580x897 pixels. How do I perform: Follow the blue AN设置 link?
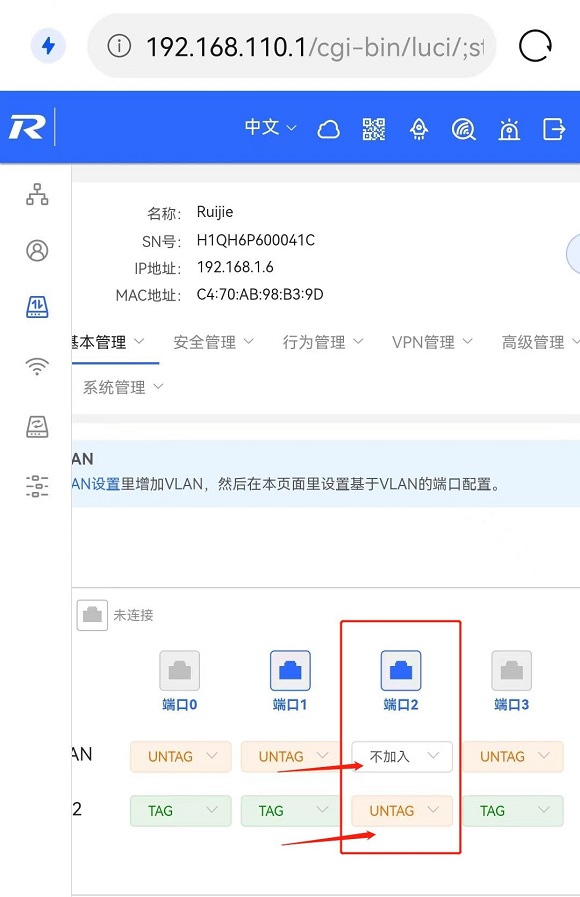pyautogui.click(x=96, y=484)
